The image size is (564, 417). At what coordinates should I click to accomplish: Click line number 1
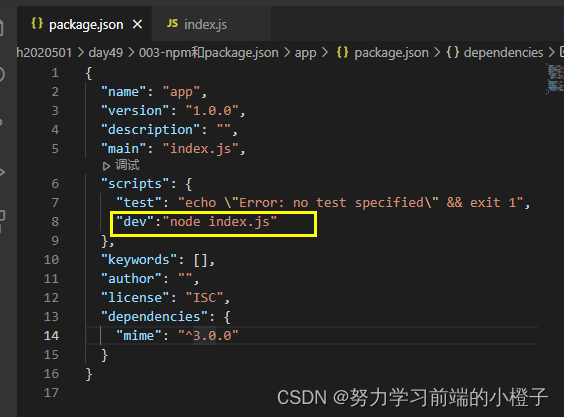click(x=55, y=73)
